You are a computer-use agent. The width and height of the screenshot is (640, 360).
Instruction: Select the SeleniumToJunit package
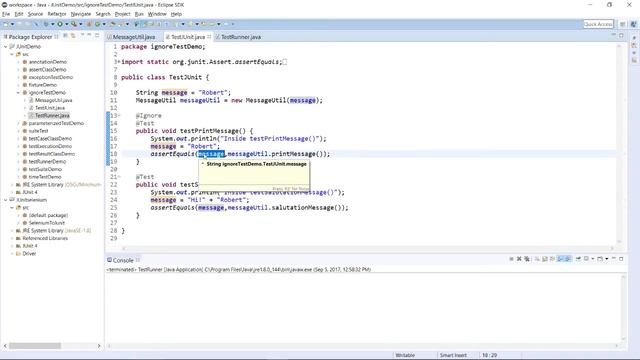coord(47,223)
